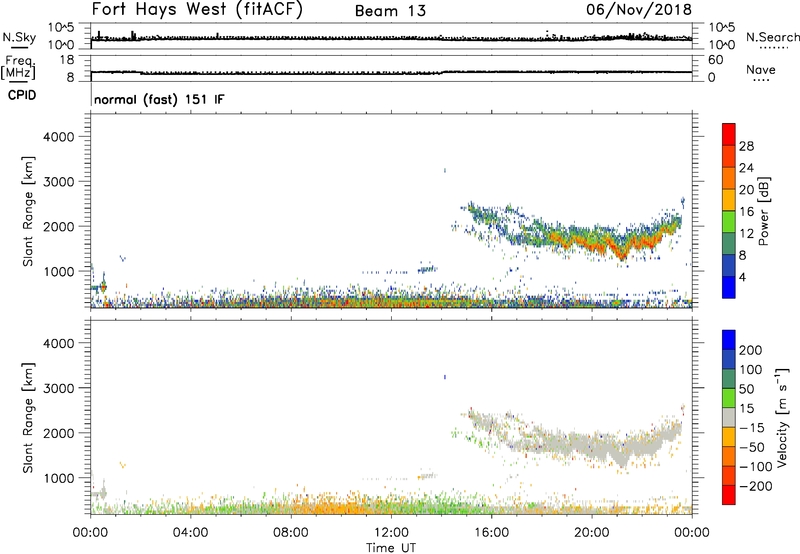Click the date '06/Nov/2018'
The height and width of the screenshot is (554, 800).
coord(639,10)
